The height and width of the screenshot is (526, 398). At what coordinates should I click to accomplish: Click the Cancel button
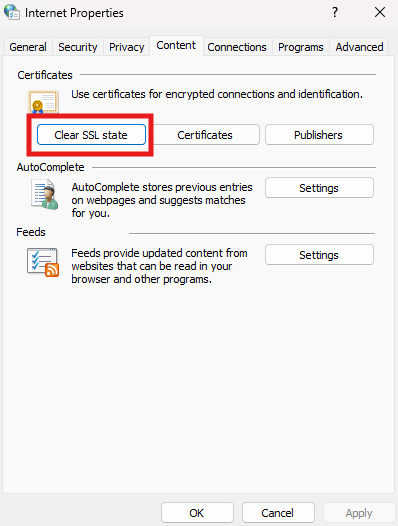pyautogui.click(x=278, y=513)
